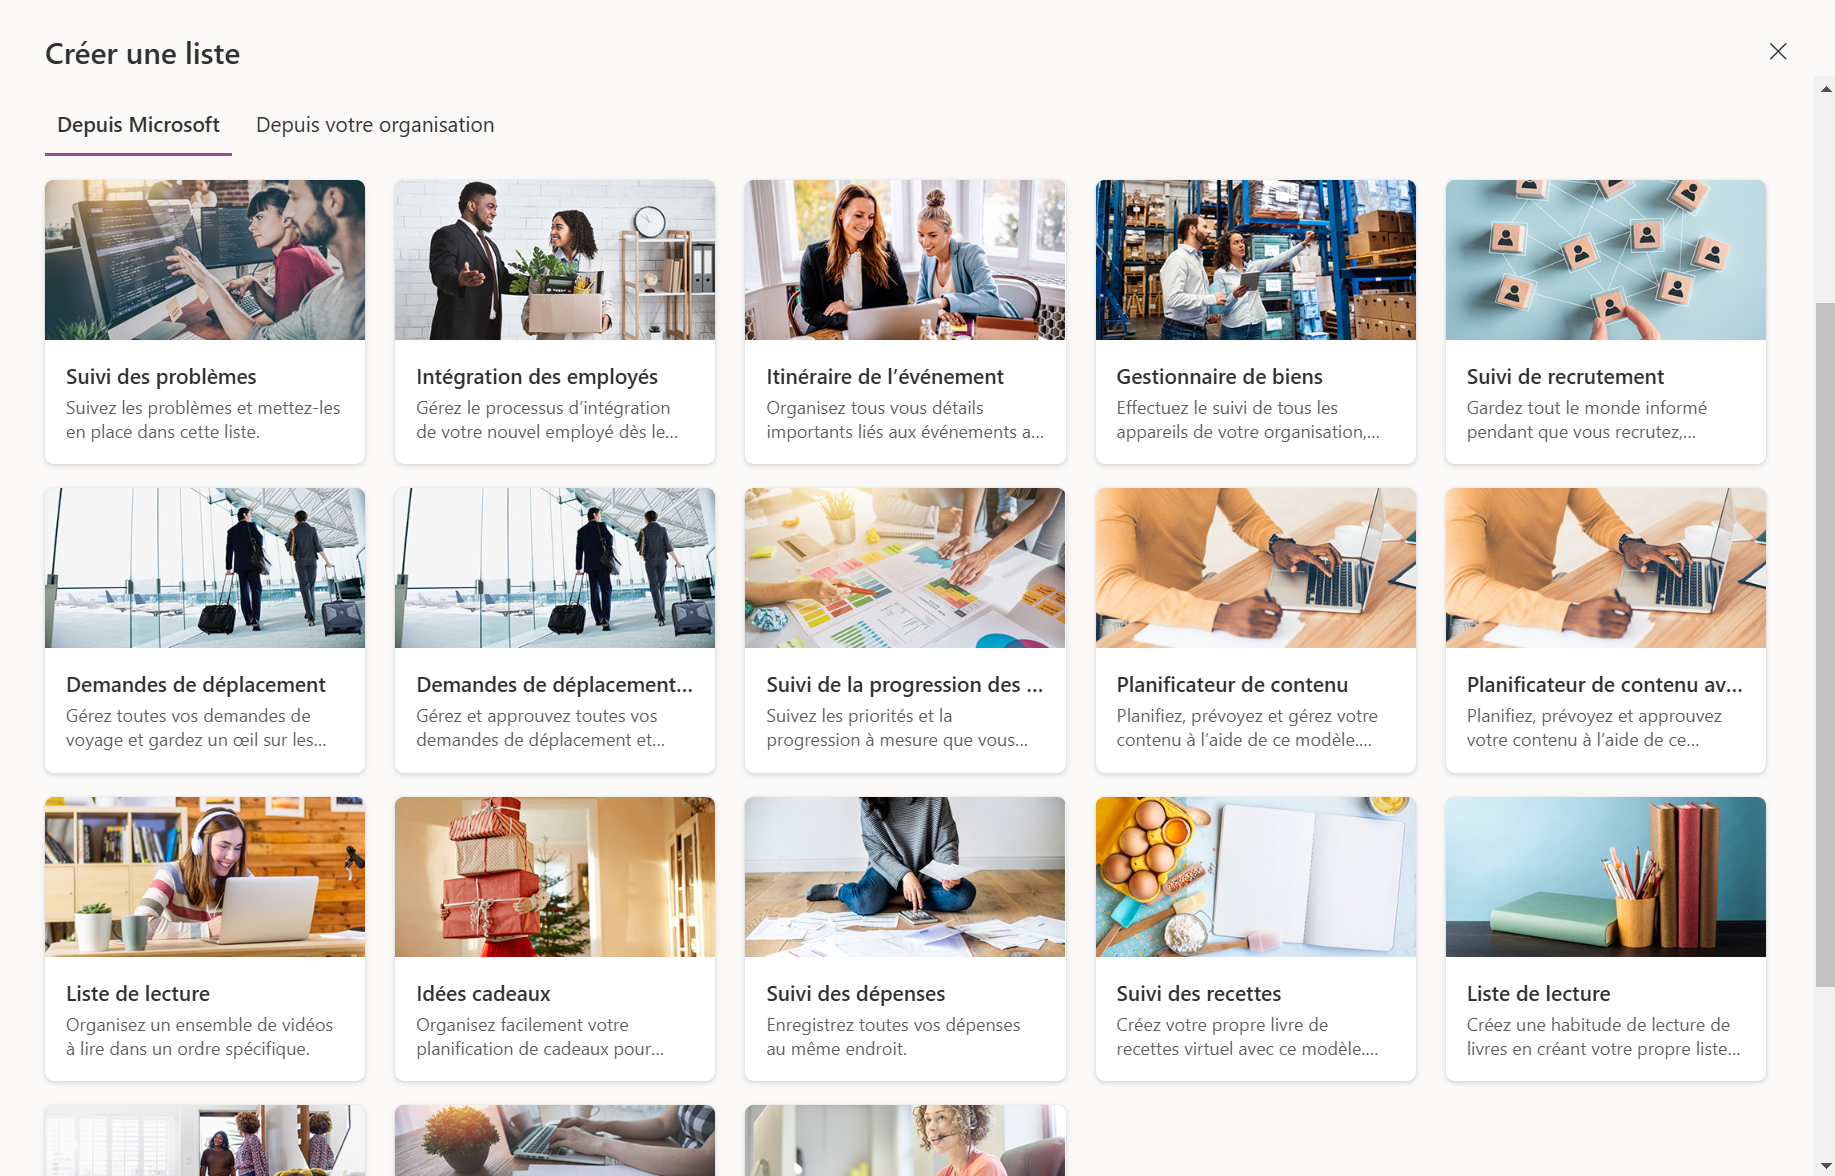Switch to the Depuis Microsoft tab
Image resolution: width=1835 pixels, height=1176 pixels.
(x=138, y=125)
